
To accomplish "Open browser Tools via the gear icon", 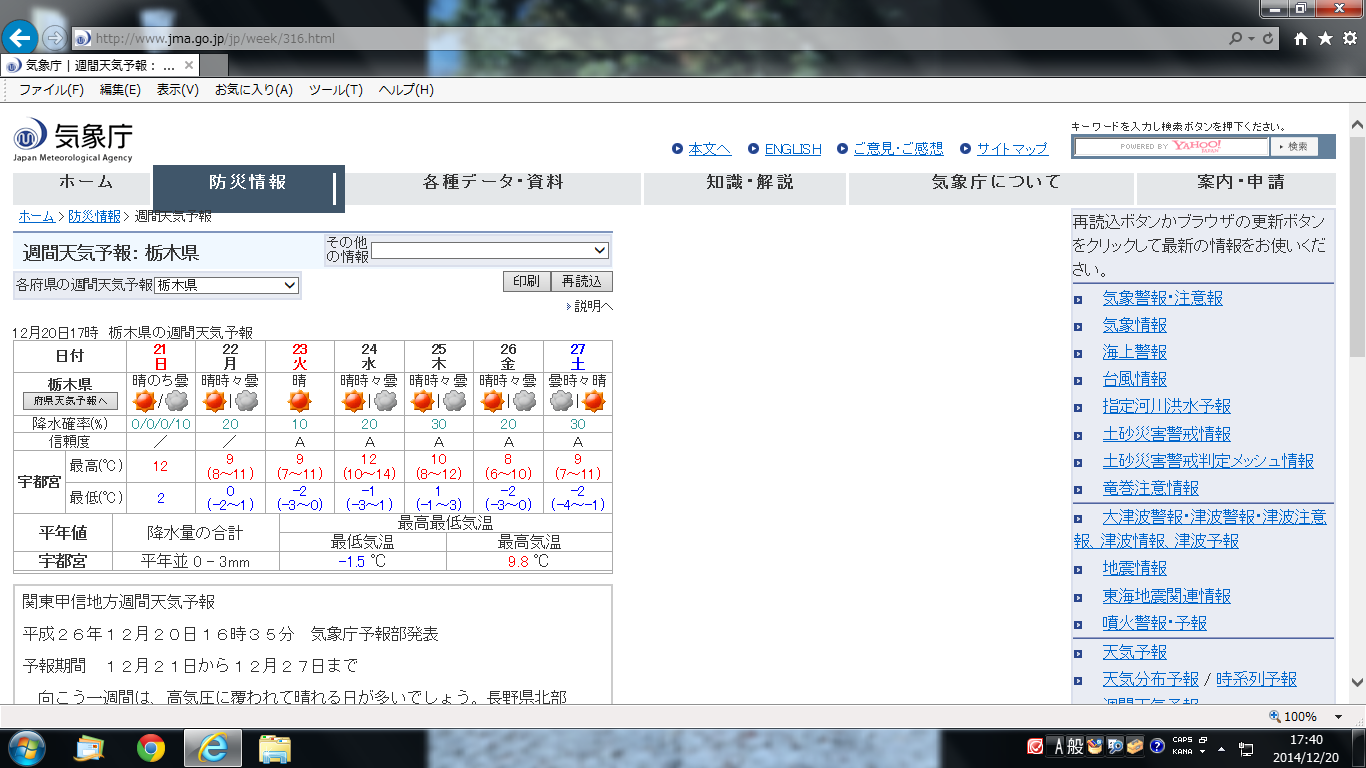I will (1349, 38).
